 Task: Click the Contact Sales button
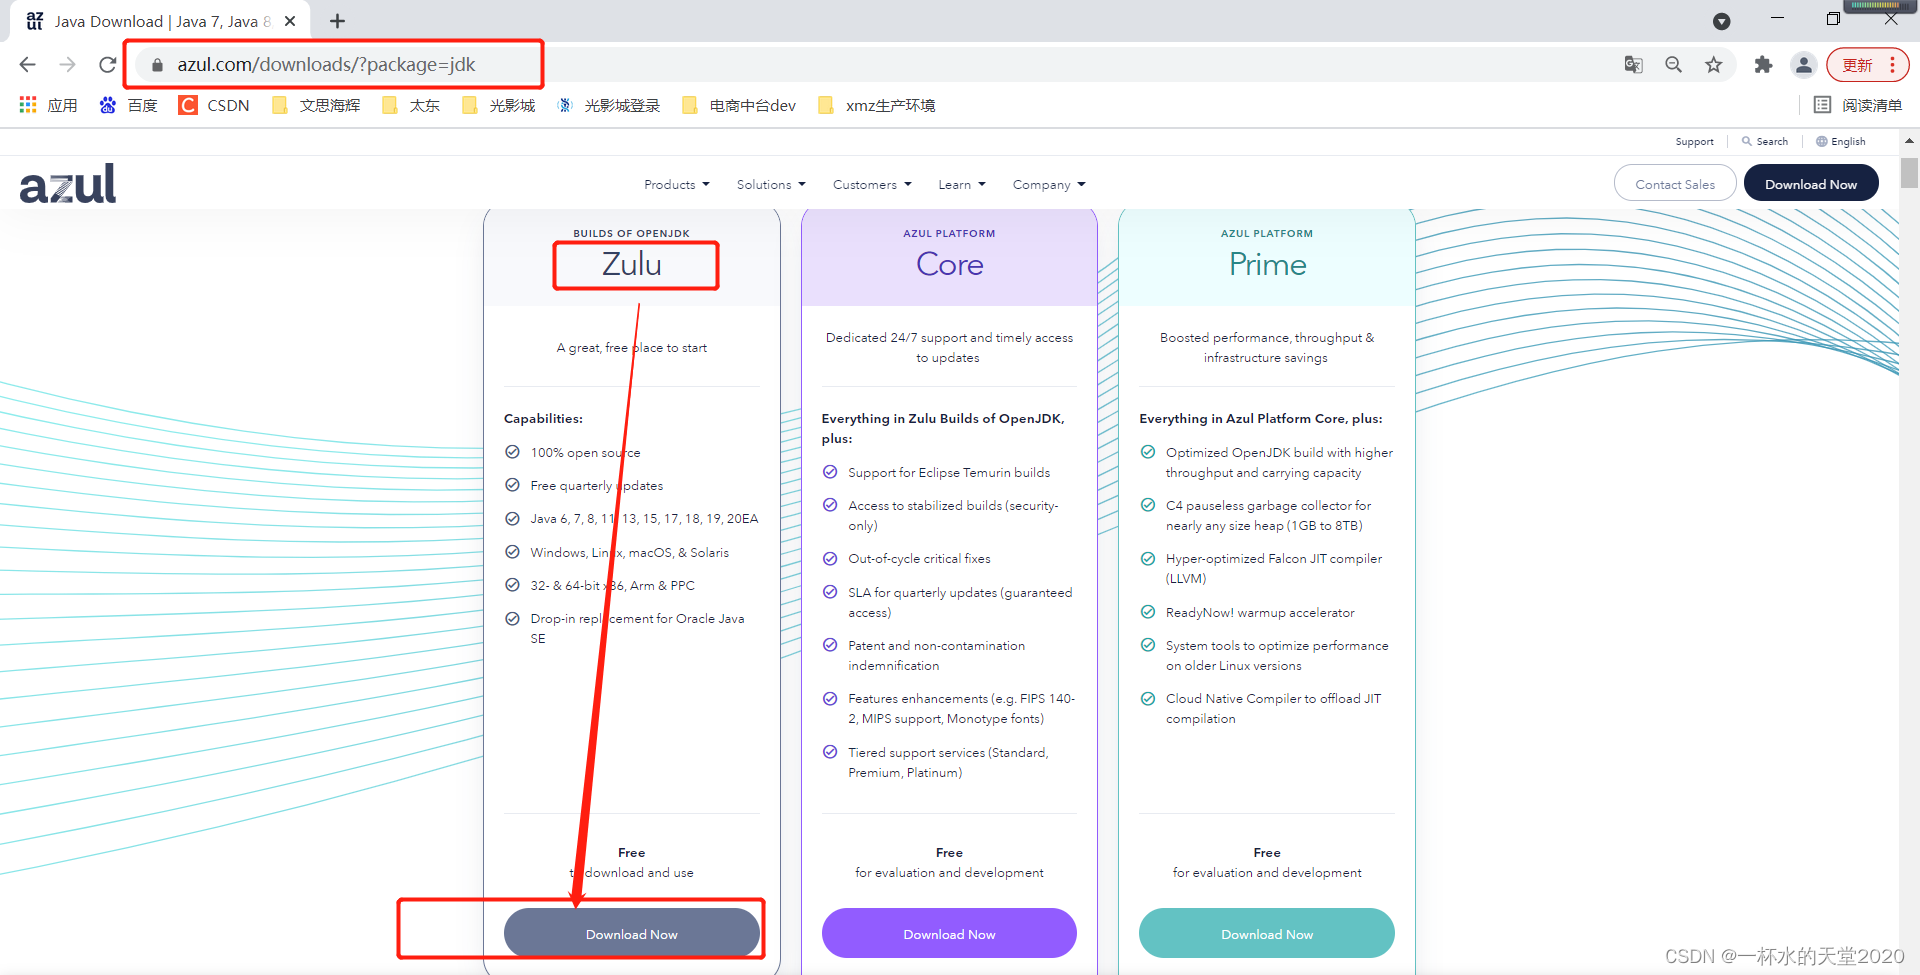pos(1675,184)
